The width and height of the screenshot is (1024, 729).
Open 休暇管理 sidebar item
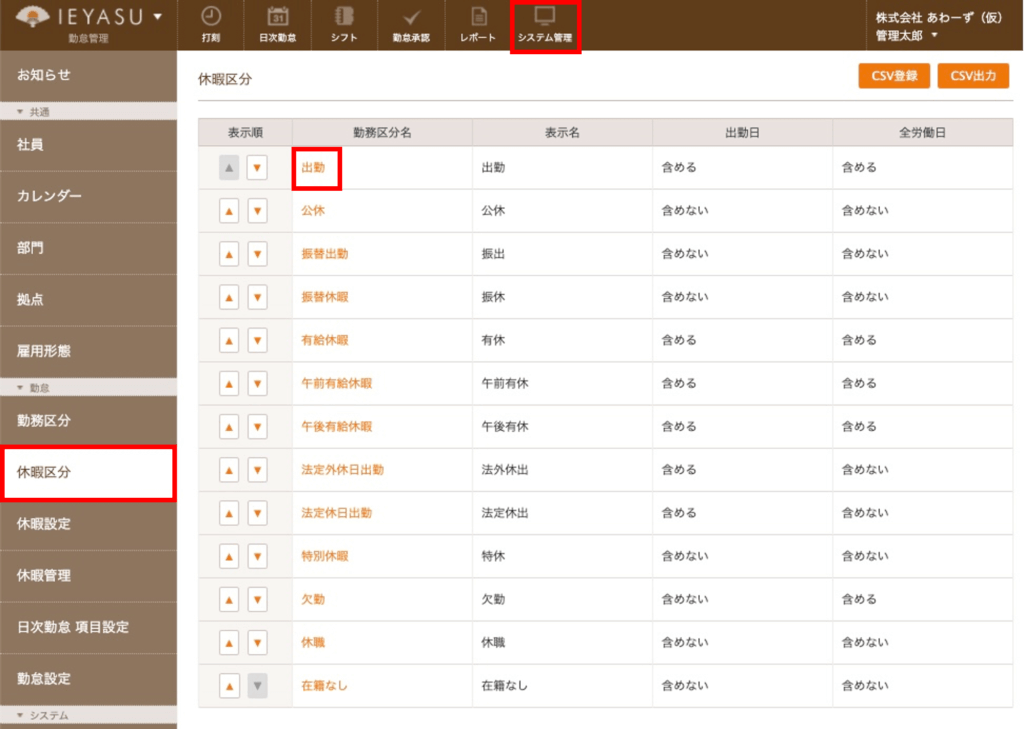pyautogui.click(x=88, y=575)
